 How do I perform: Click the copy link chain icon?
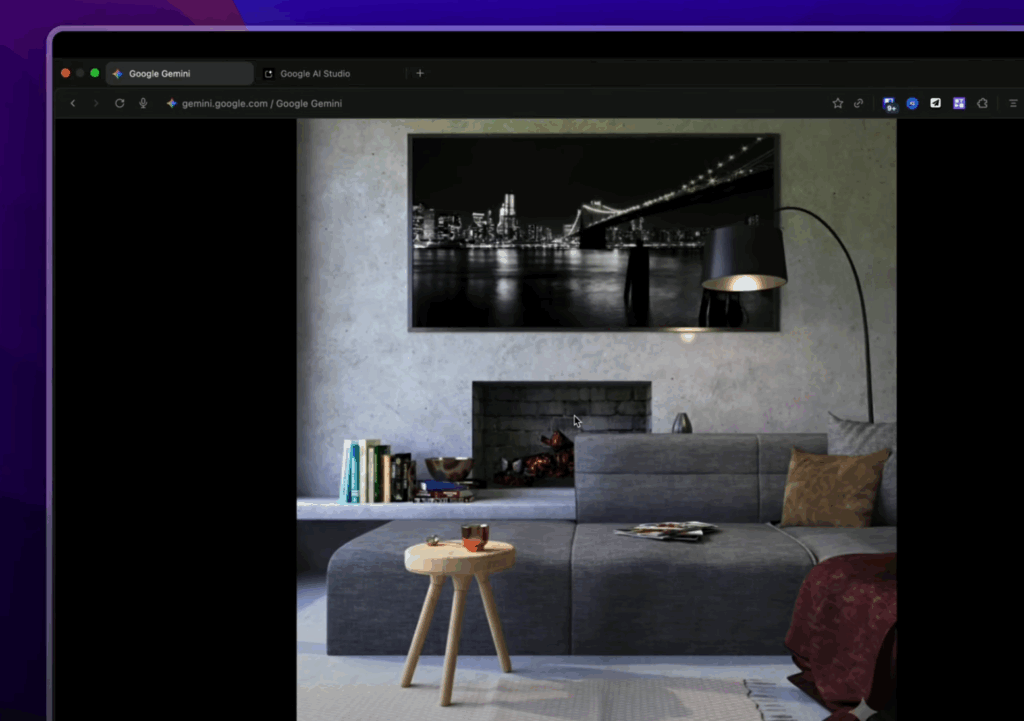(858, 103)
